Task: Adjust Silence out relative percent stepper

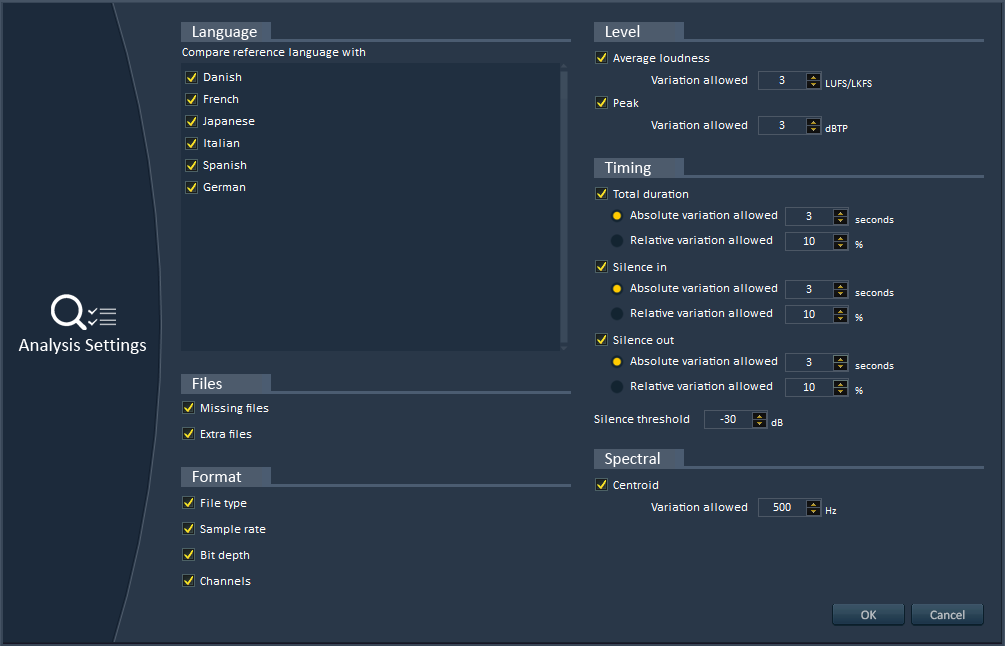Action: point(840,388)
